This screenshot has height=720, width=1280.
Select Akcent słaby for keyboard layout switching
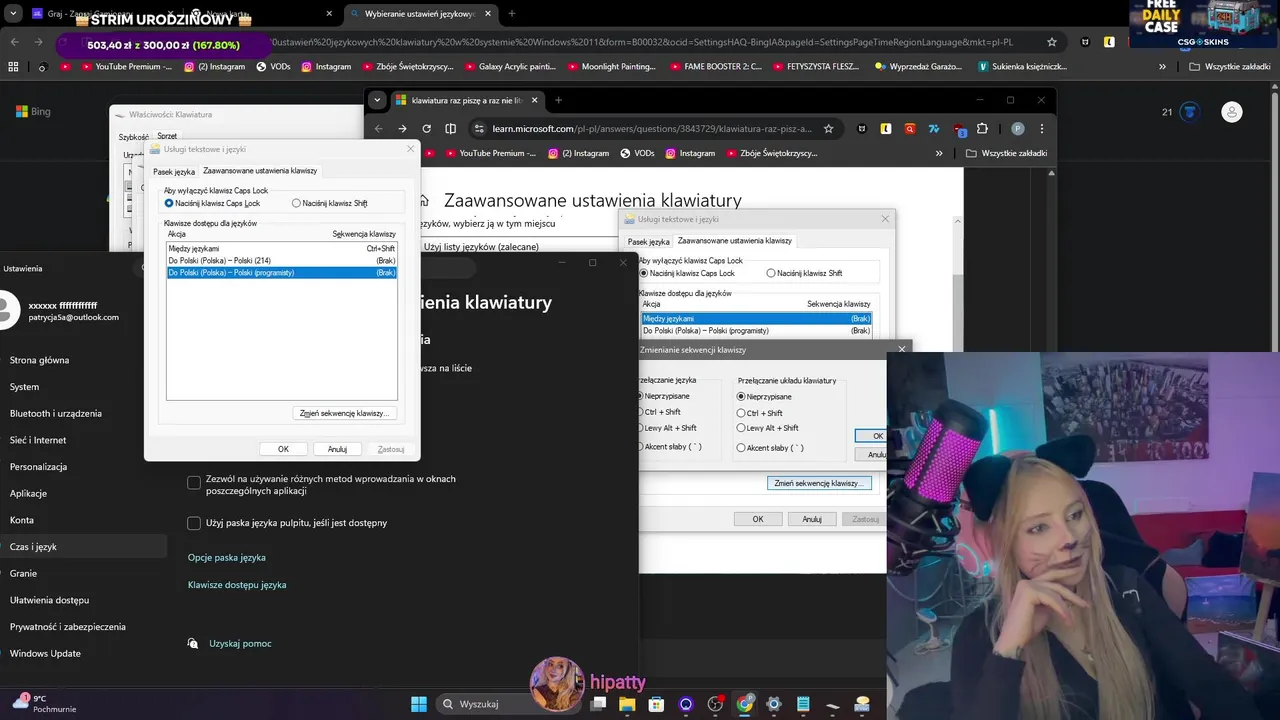coord(769,448)
